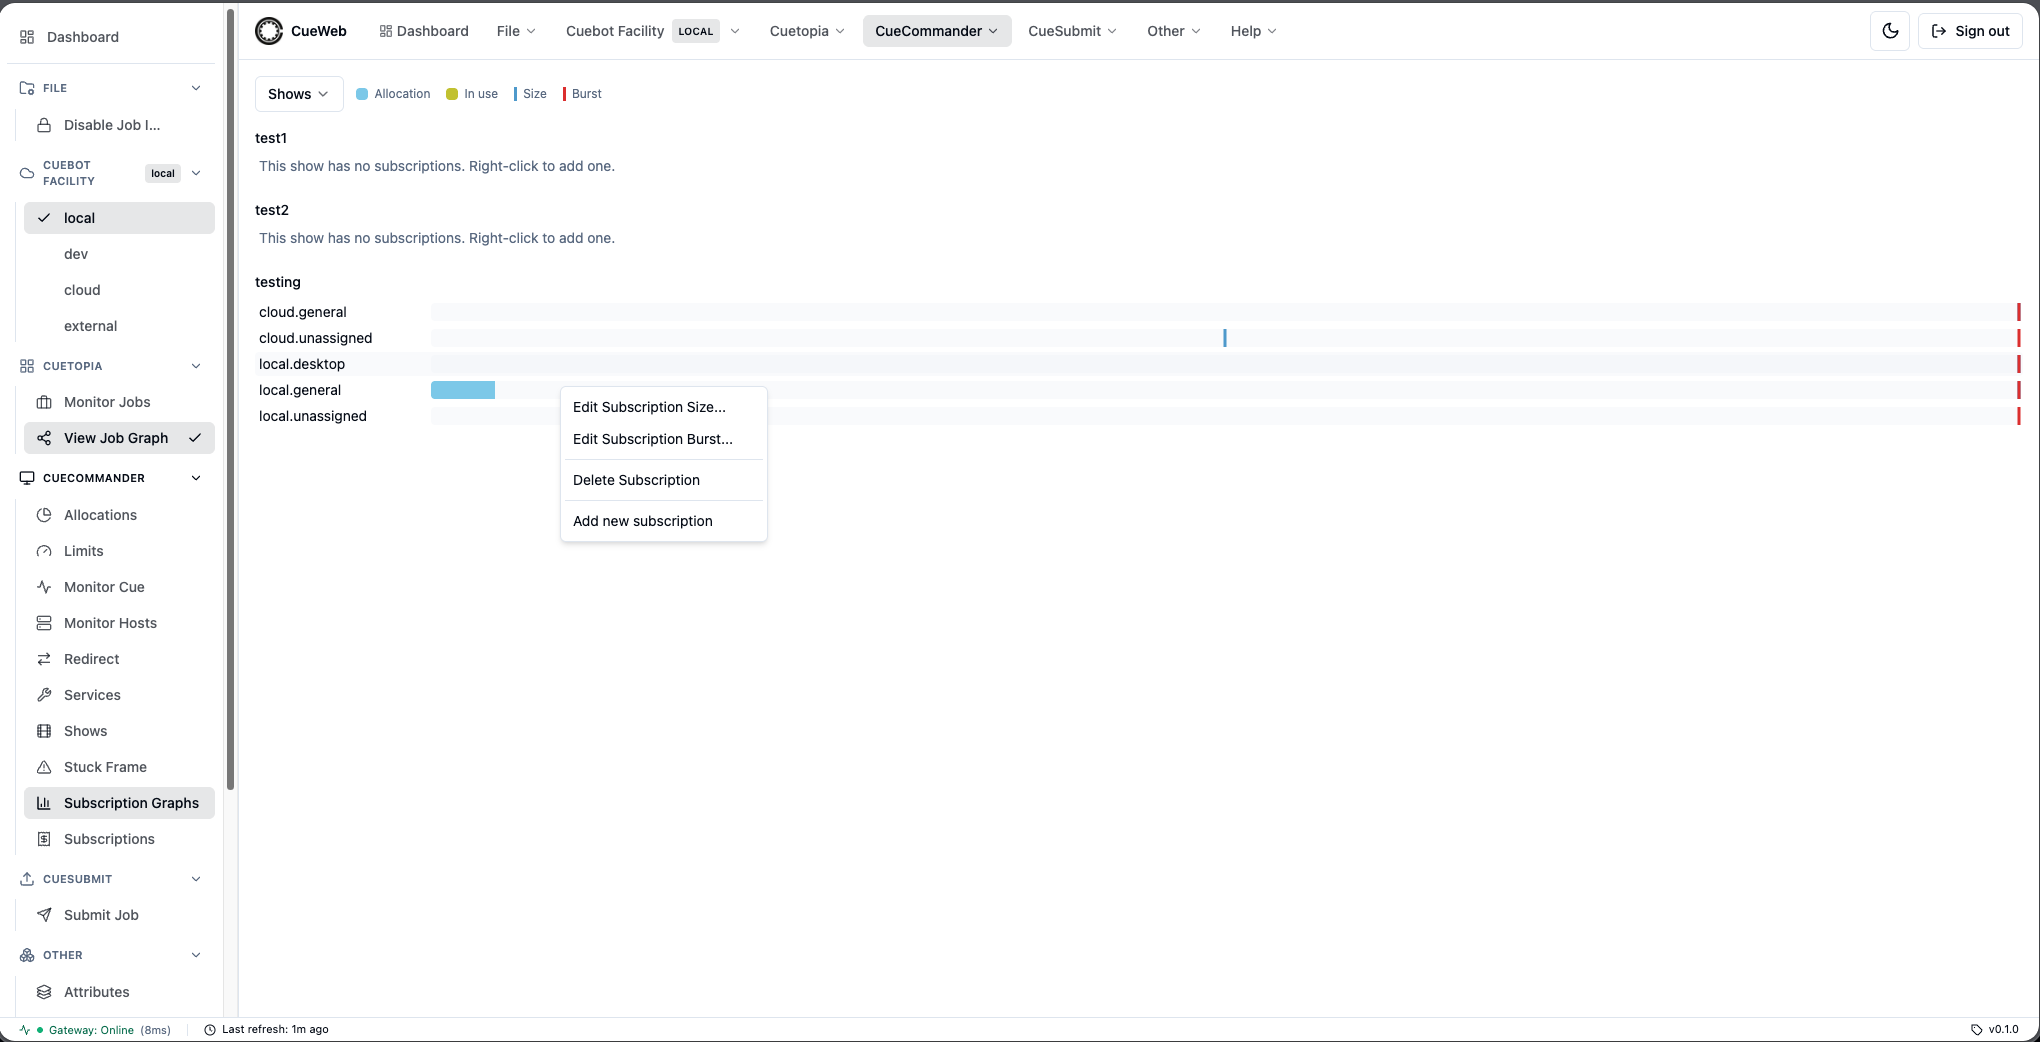Click the Subscriptions receipt icon
The image size is (2040, 1042).
point(44,839)
